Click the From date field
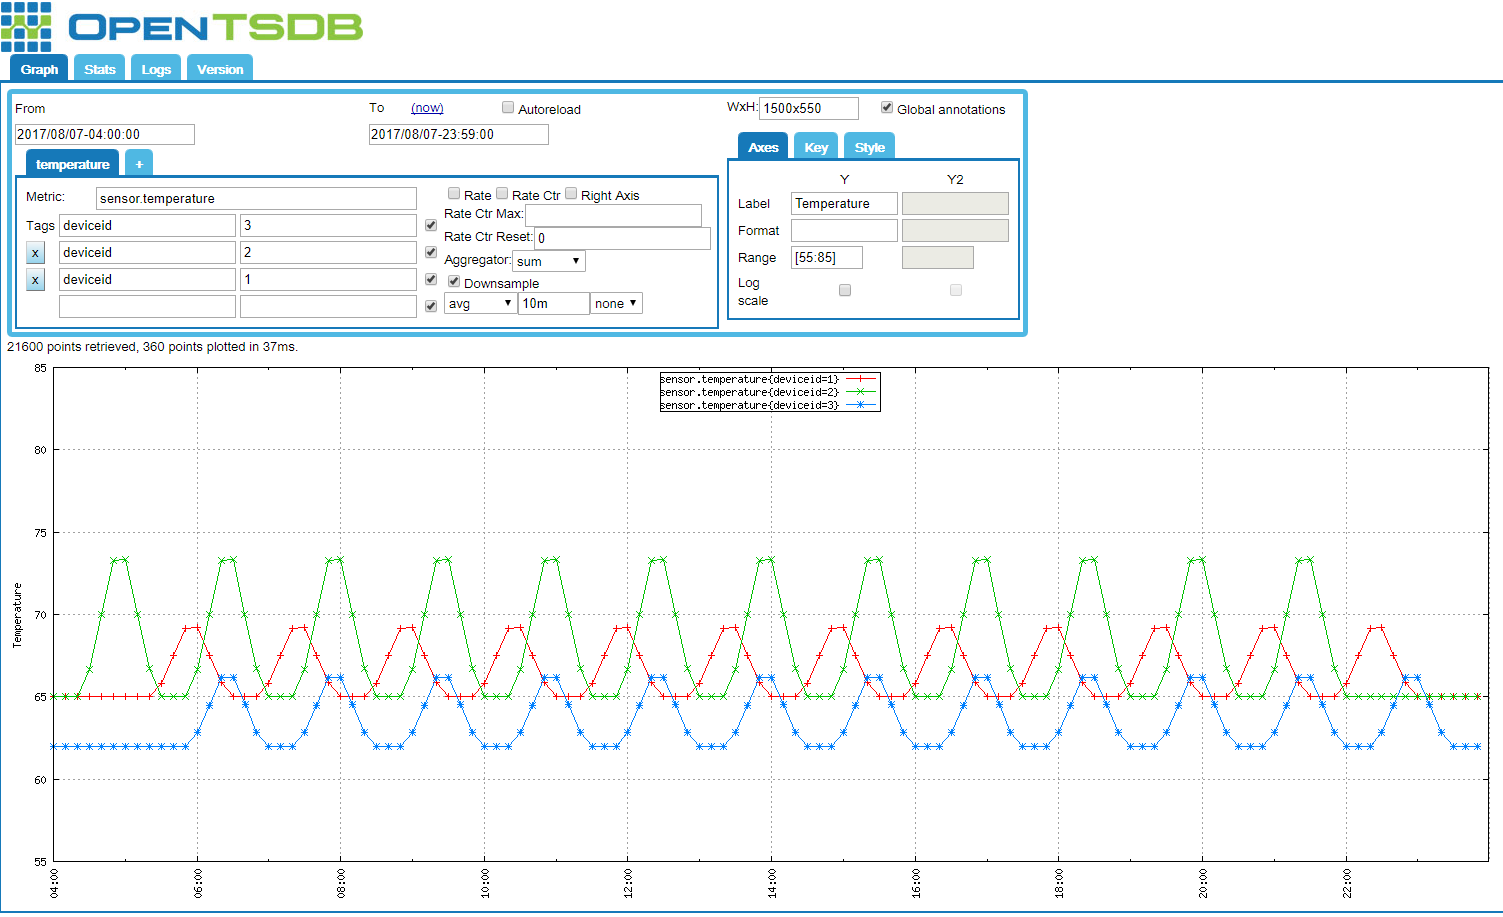The height and width of the screenshot is (917, 1503). pos(105,134)
